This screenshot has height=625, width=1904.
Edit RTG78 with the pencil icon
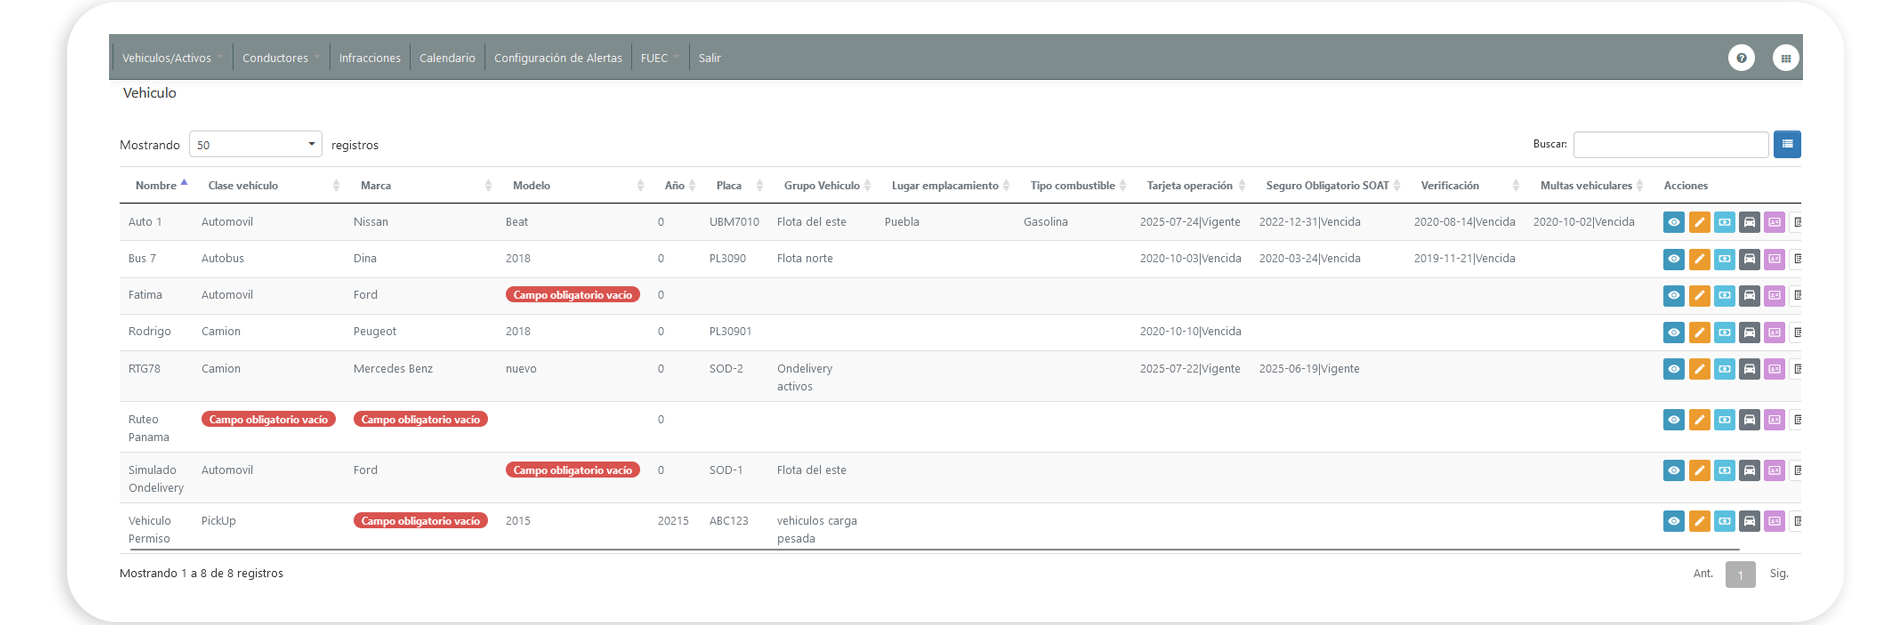[x=1699, y=369]
